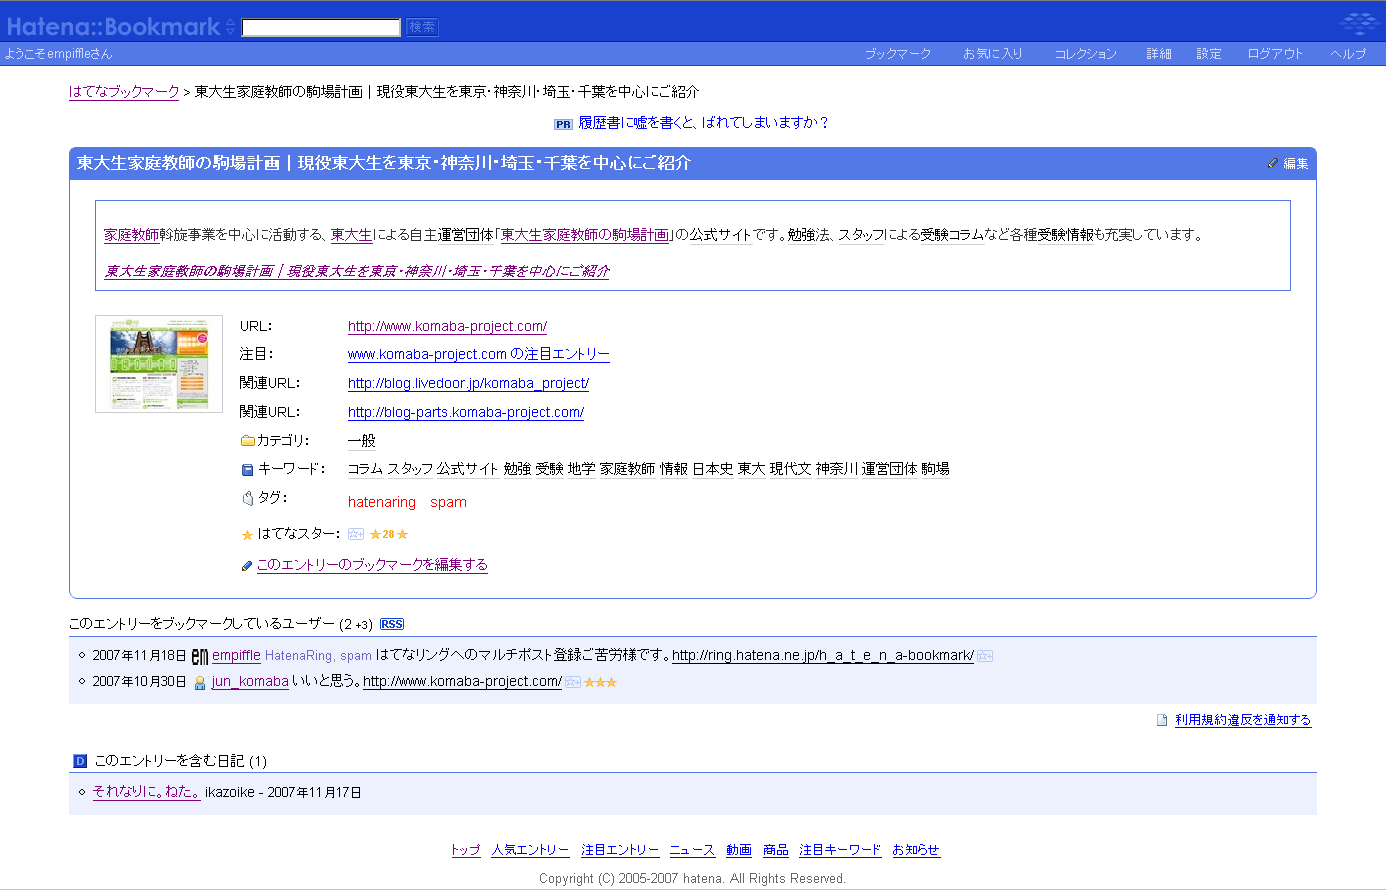Open the empiffle user link
1386x890 pixels.
pyautogui.click(x=236, y=656)
